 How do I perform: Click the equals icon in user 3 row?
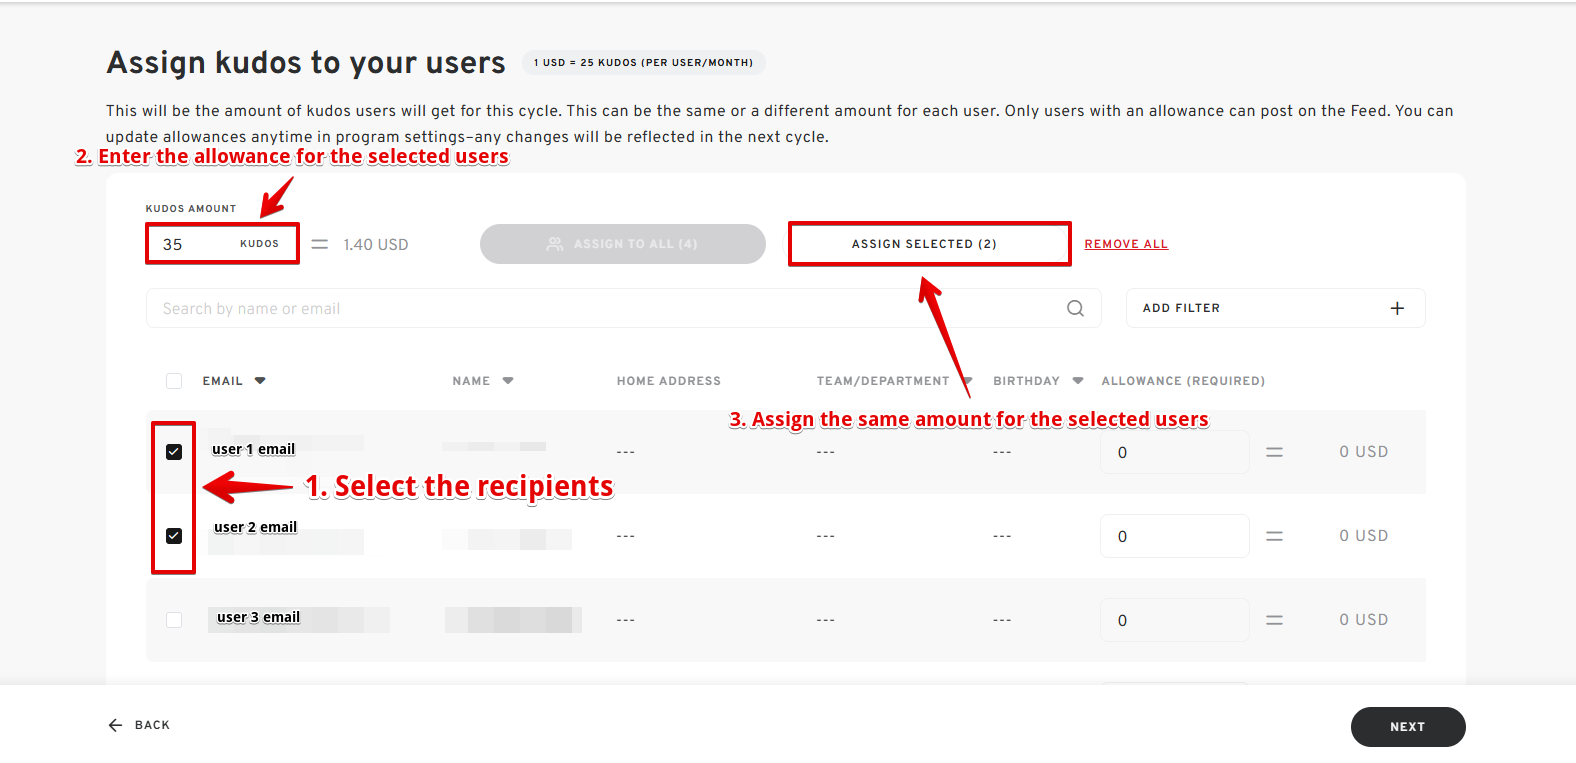(1274, 620)
